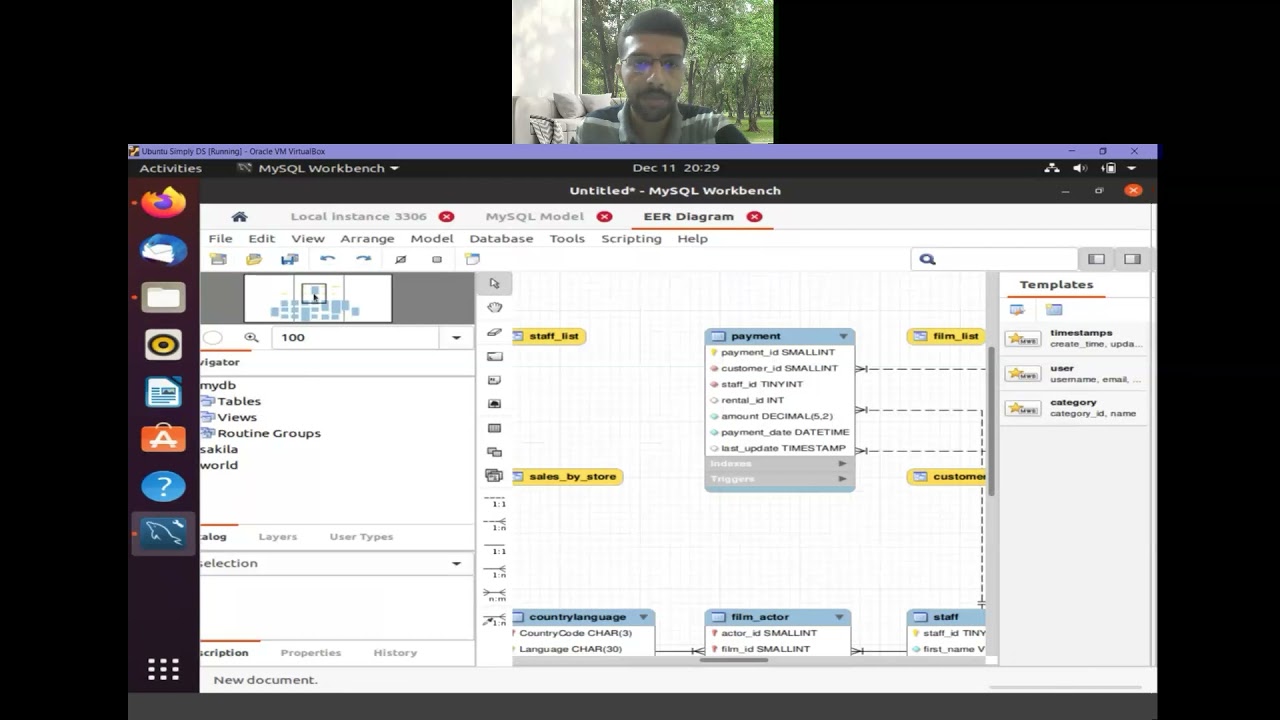Click the Undo arrow icon
The image size is (1280, 720).
tap(327, 259)
